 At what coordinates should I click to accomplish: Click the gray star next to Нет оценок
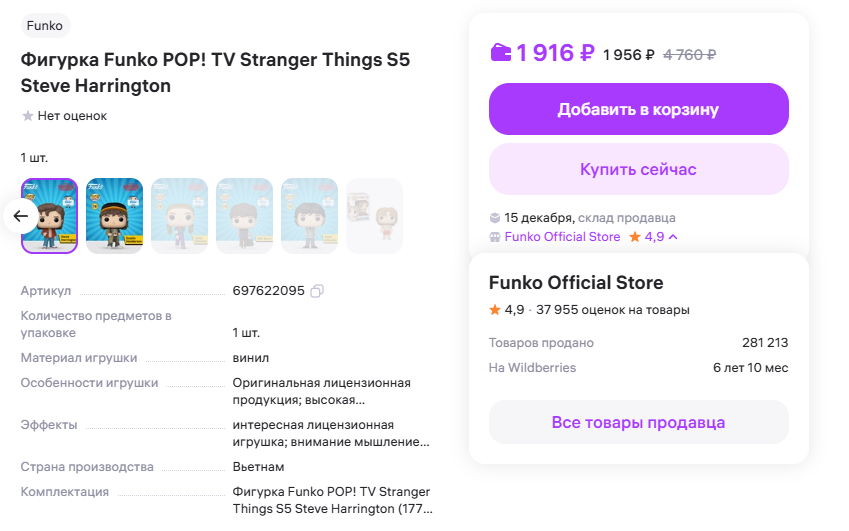(27, 116)
